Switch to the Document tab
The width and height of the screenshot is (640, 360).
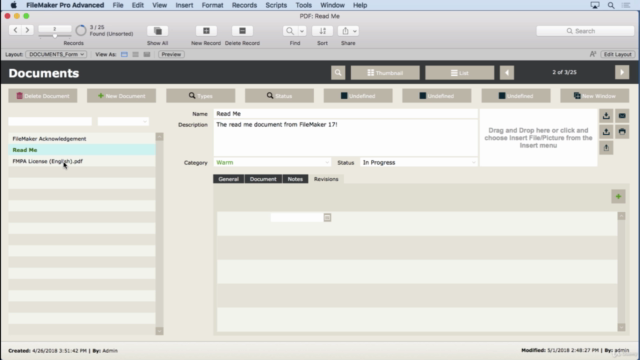tap(263, 179)
